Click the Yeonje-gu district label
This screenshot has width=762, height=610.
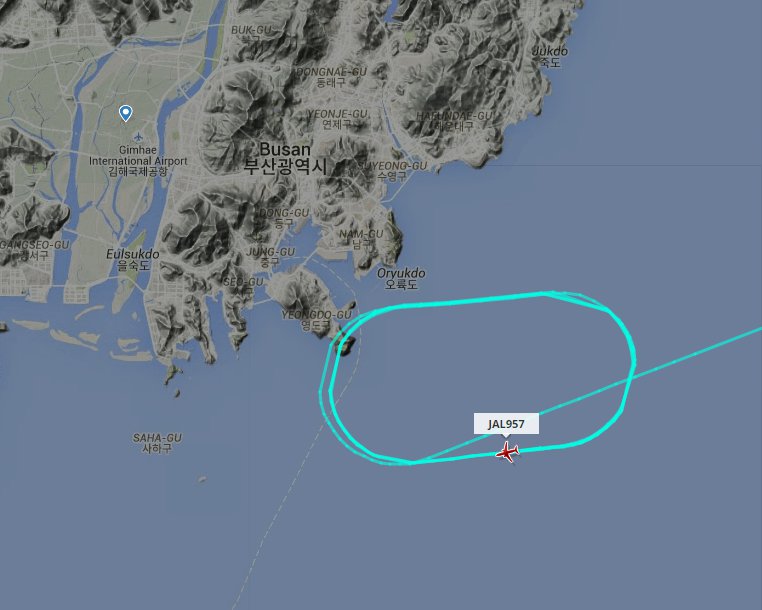(337, 119)
